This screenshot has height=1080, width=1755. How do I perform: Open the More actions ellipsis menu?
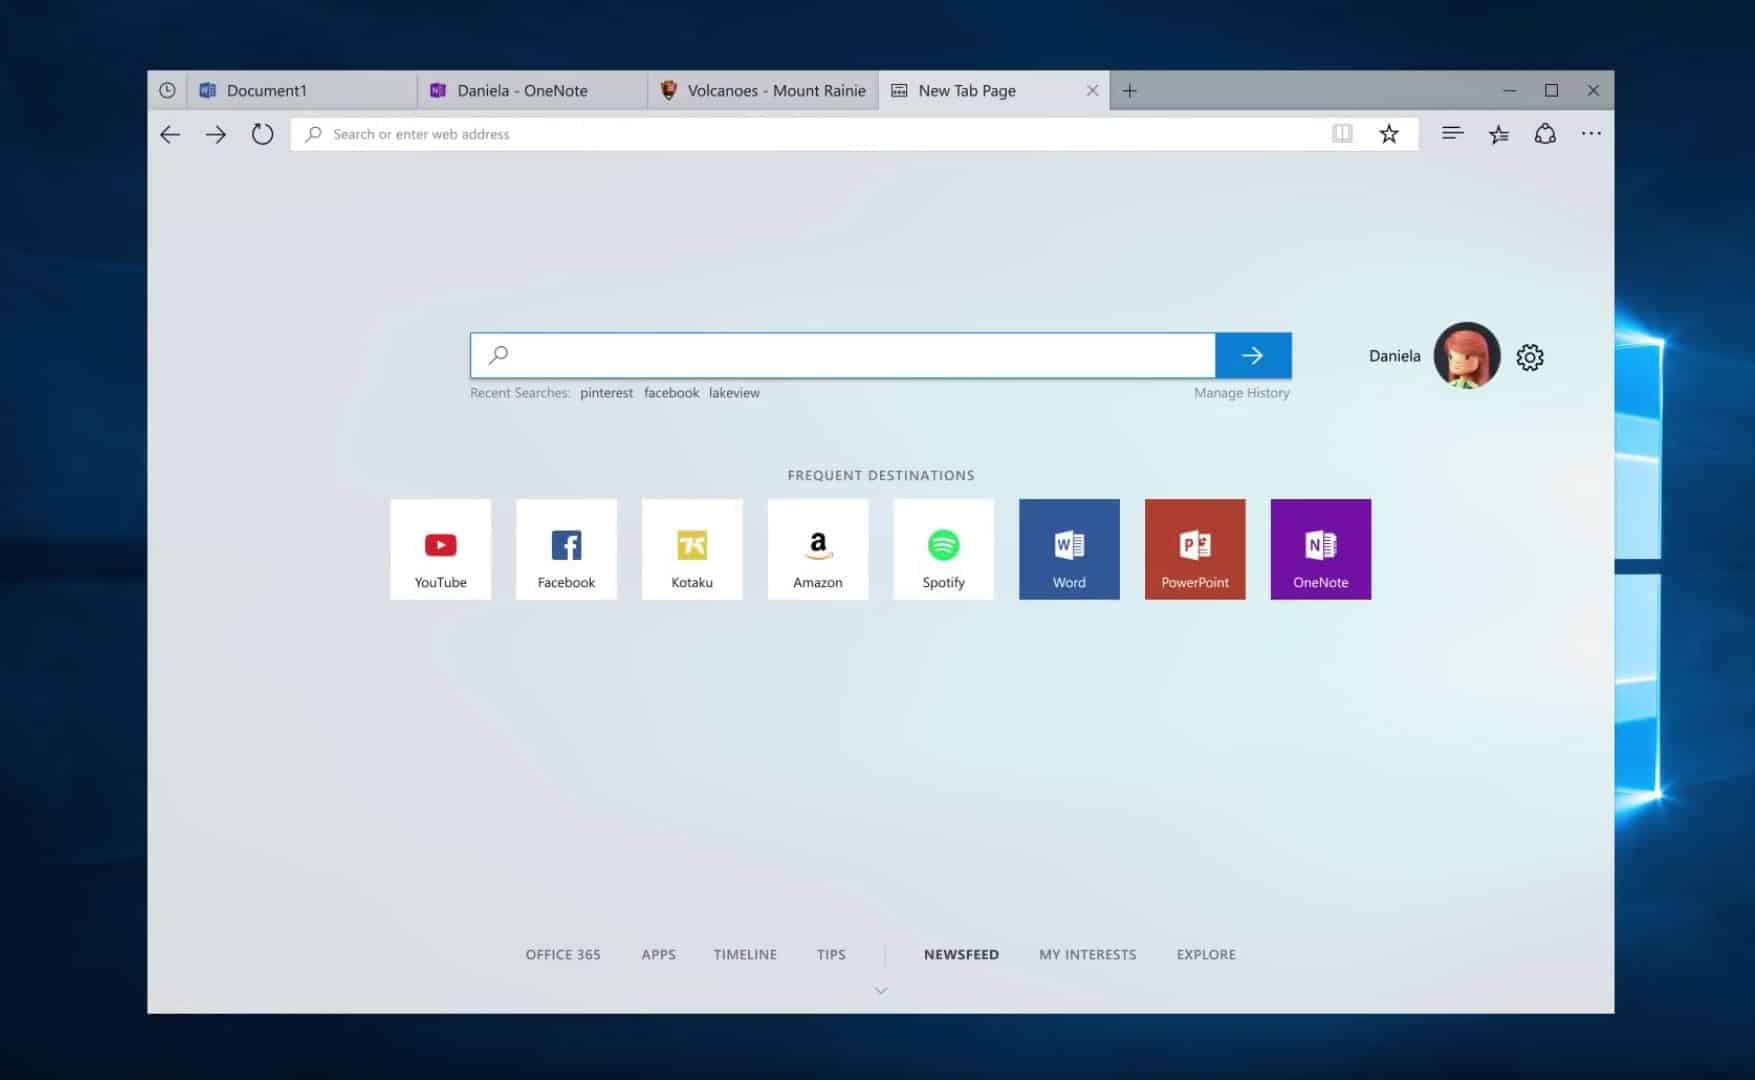point(1591,133)
